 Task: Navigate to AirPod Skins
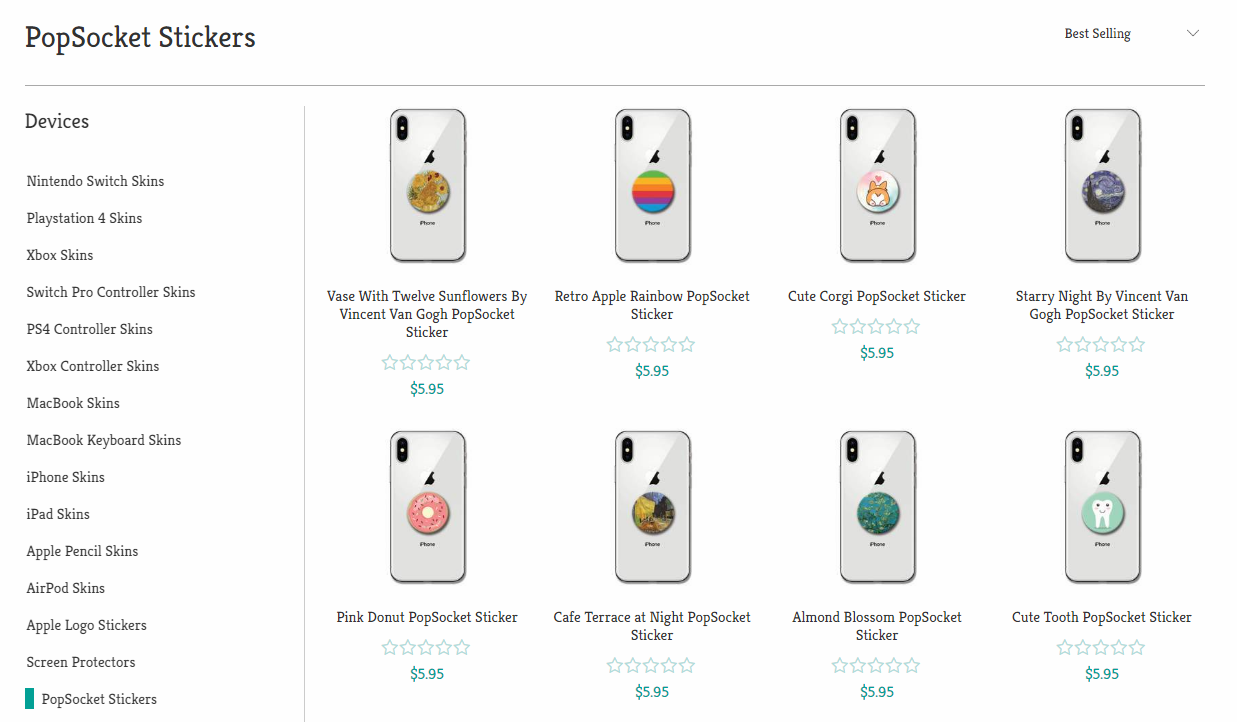[x=66, y=588]
